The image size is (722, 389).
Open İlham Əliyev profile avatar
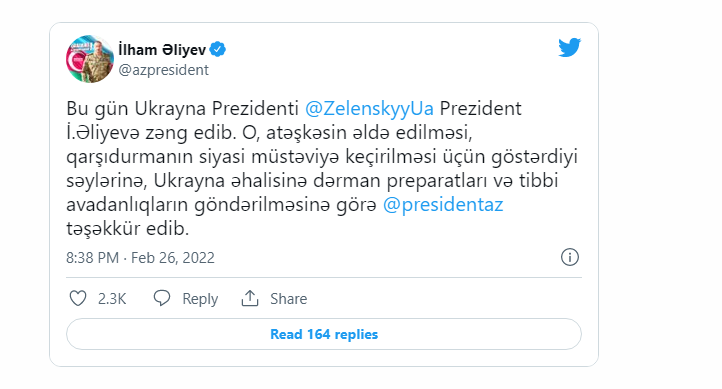click(x=90, y=59)
